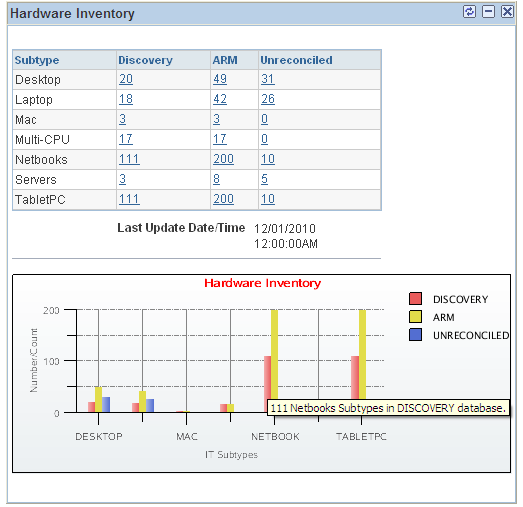
Task: Open Desktop ARM count 49
Action: [220, 79]
